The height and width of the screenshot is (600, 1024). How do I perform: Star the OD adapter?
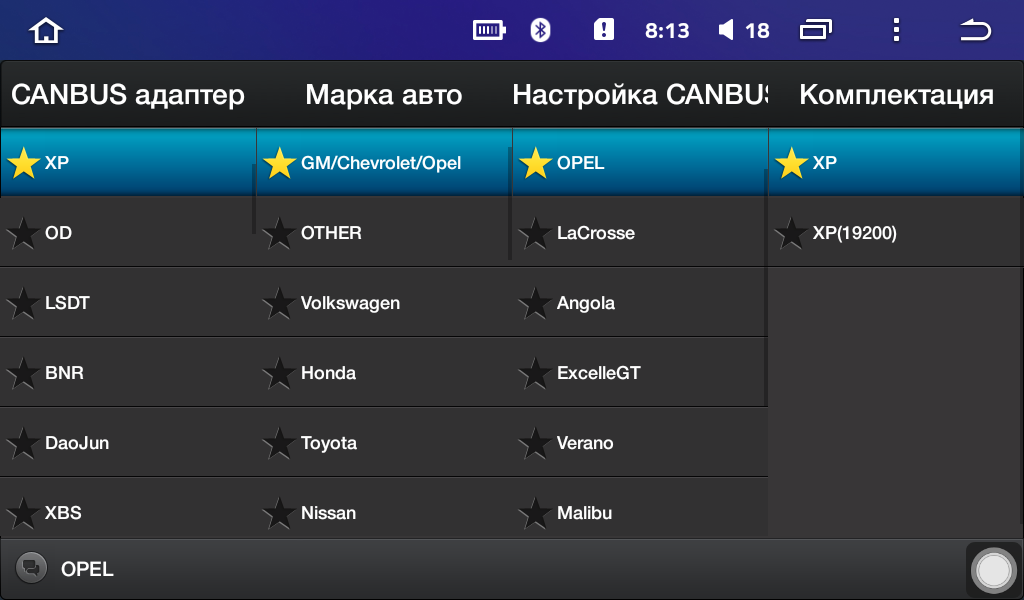24,233
